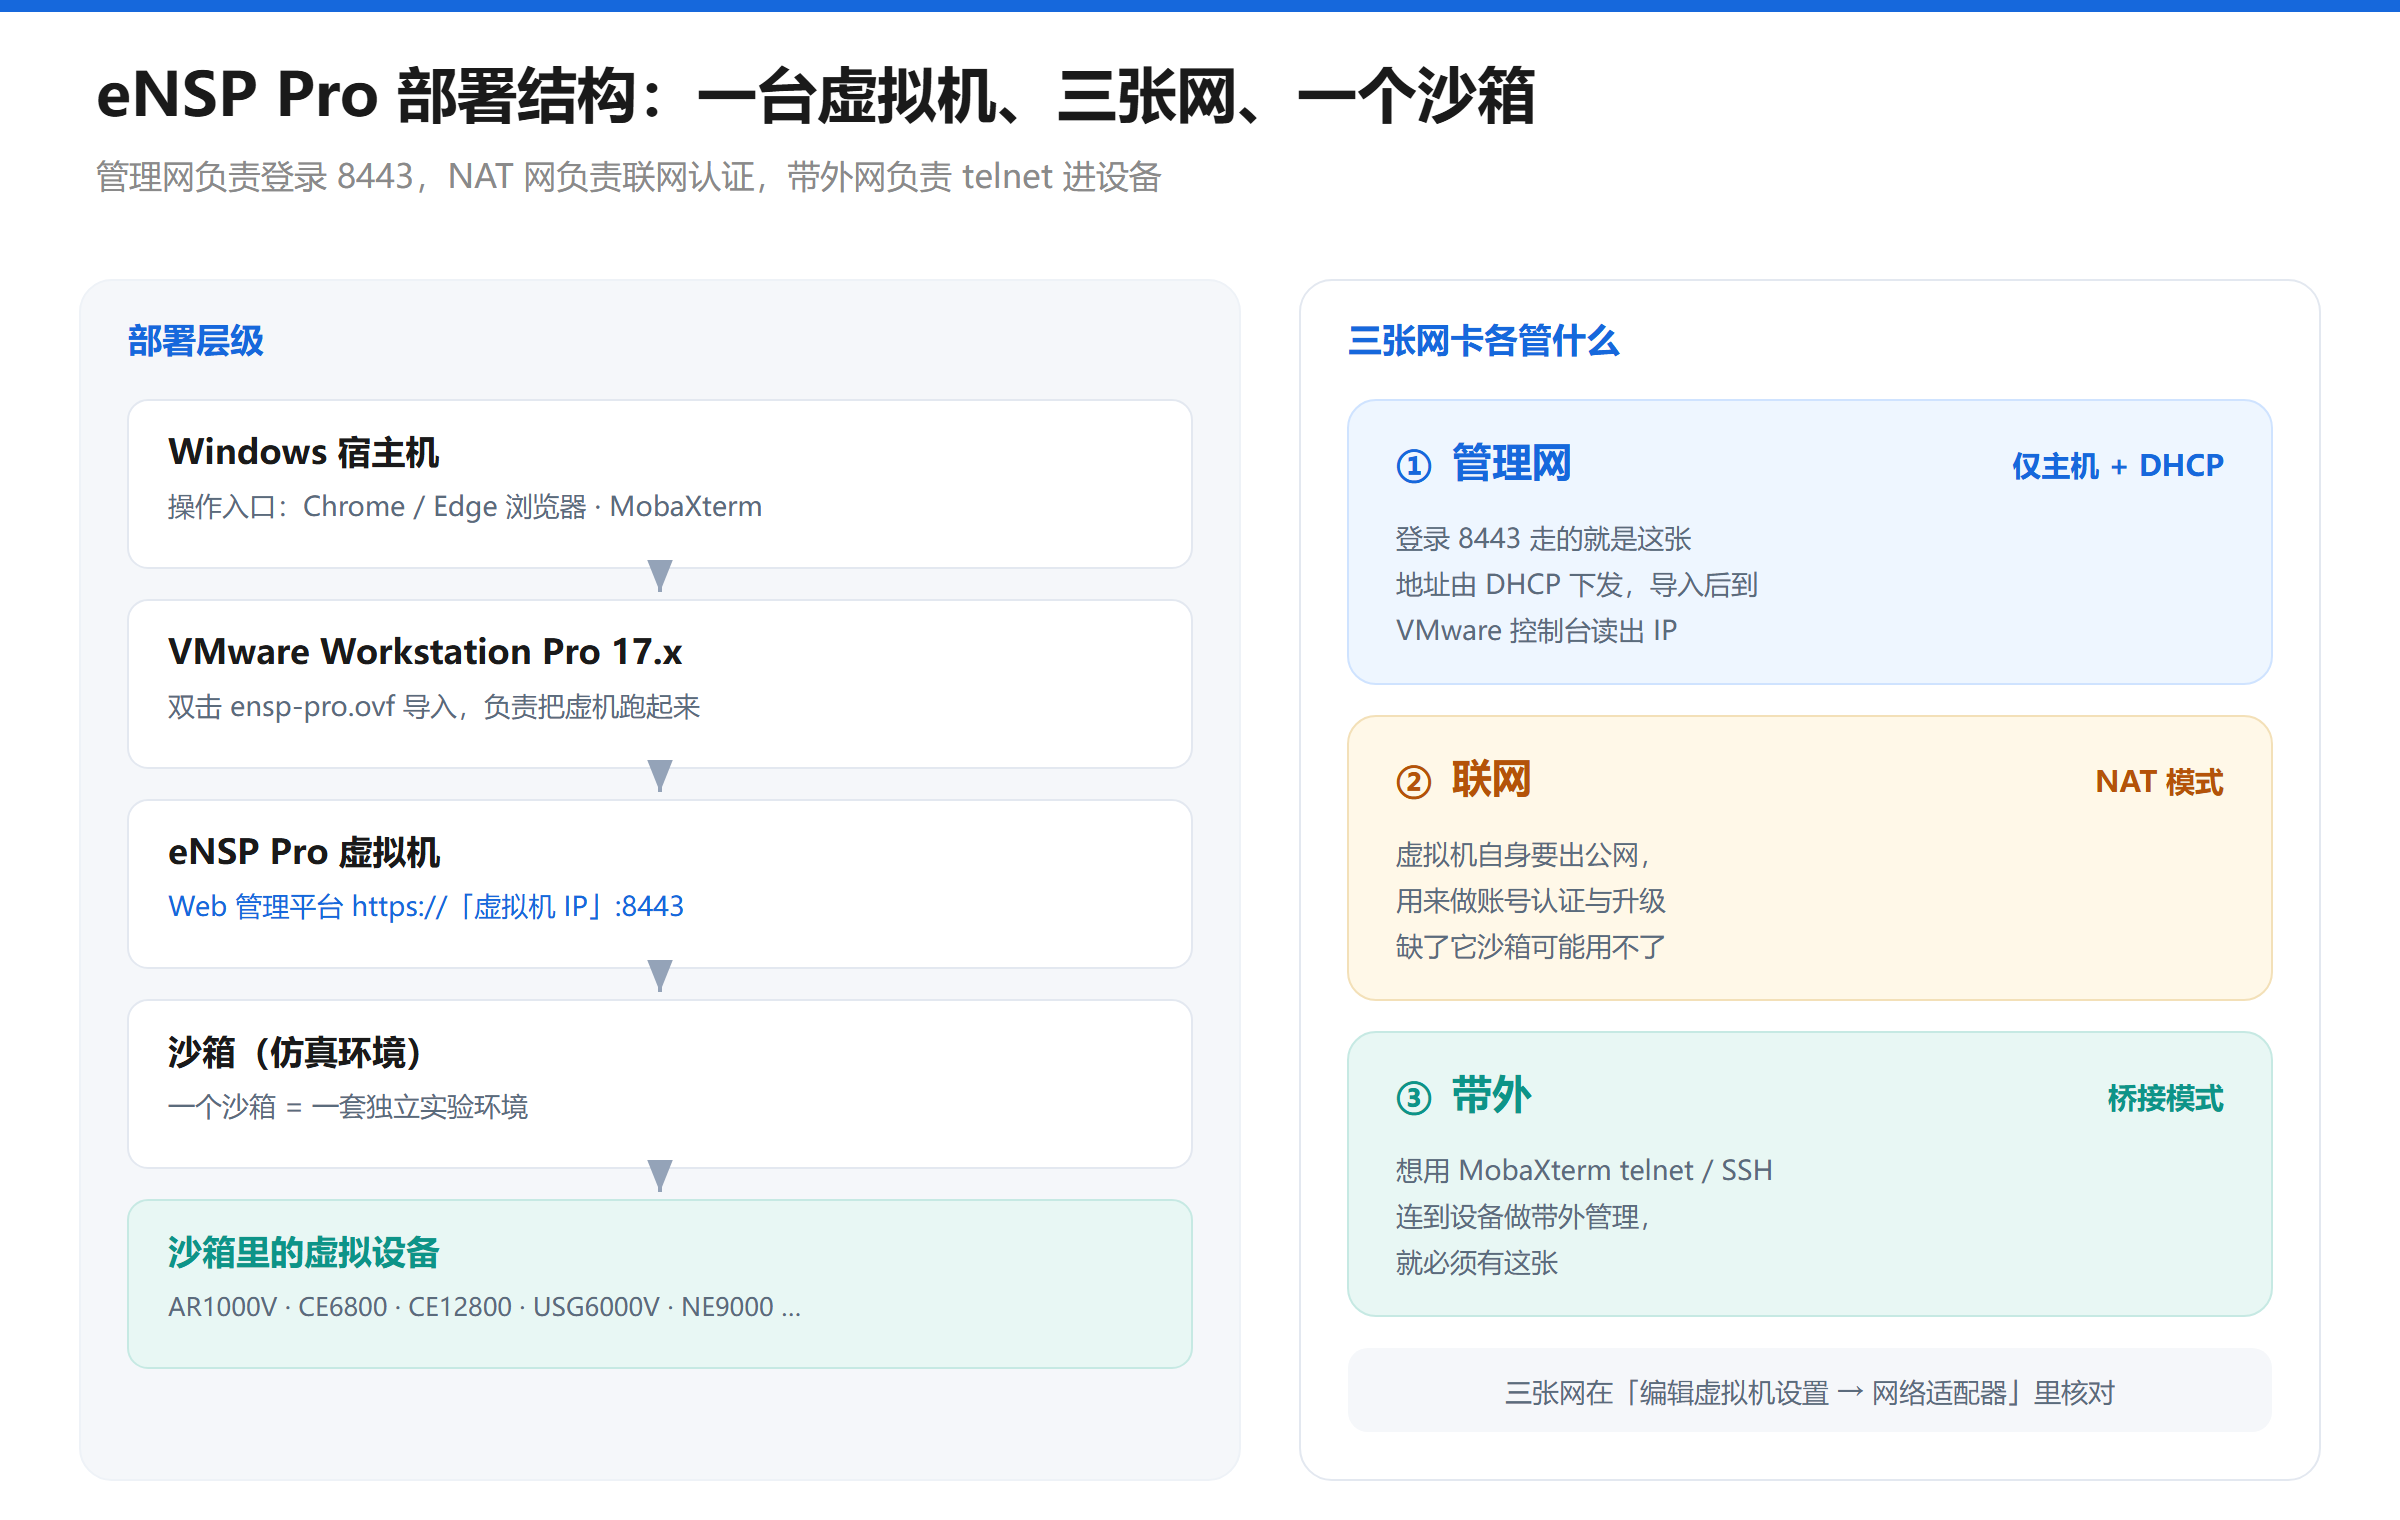Select the 登录 8443 走的就是这张 line
This screenshot has height=1520, width=2400.
pos(1543,539)
